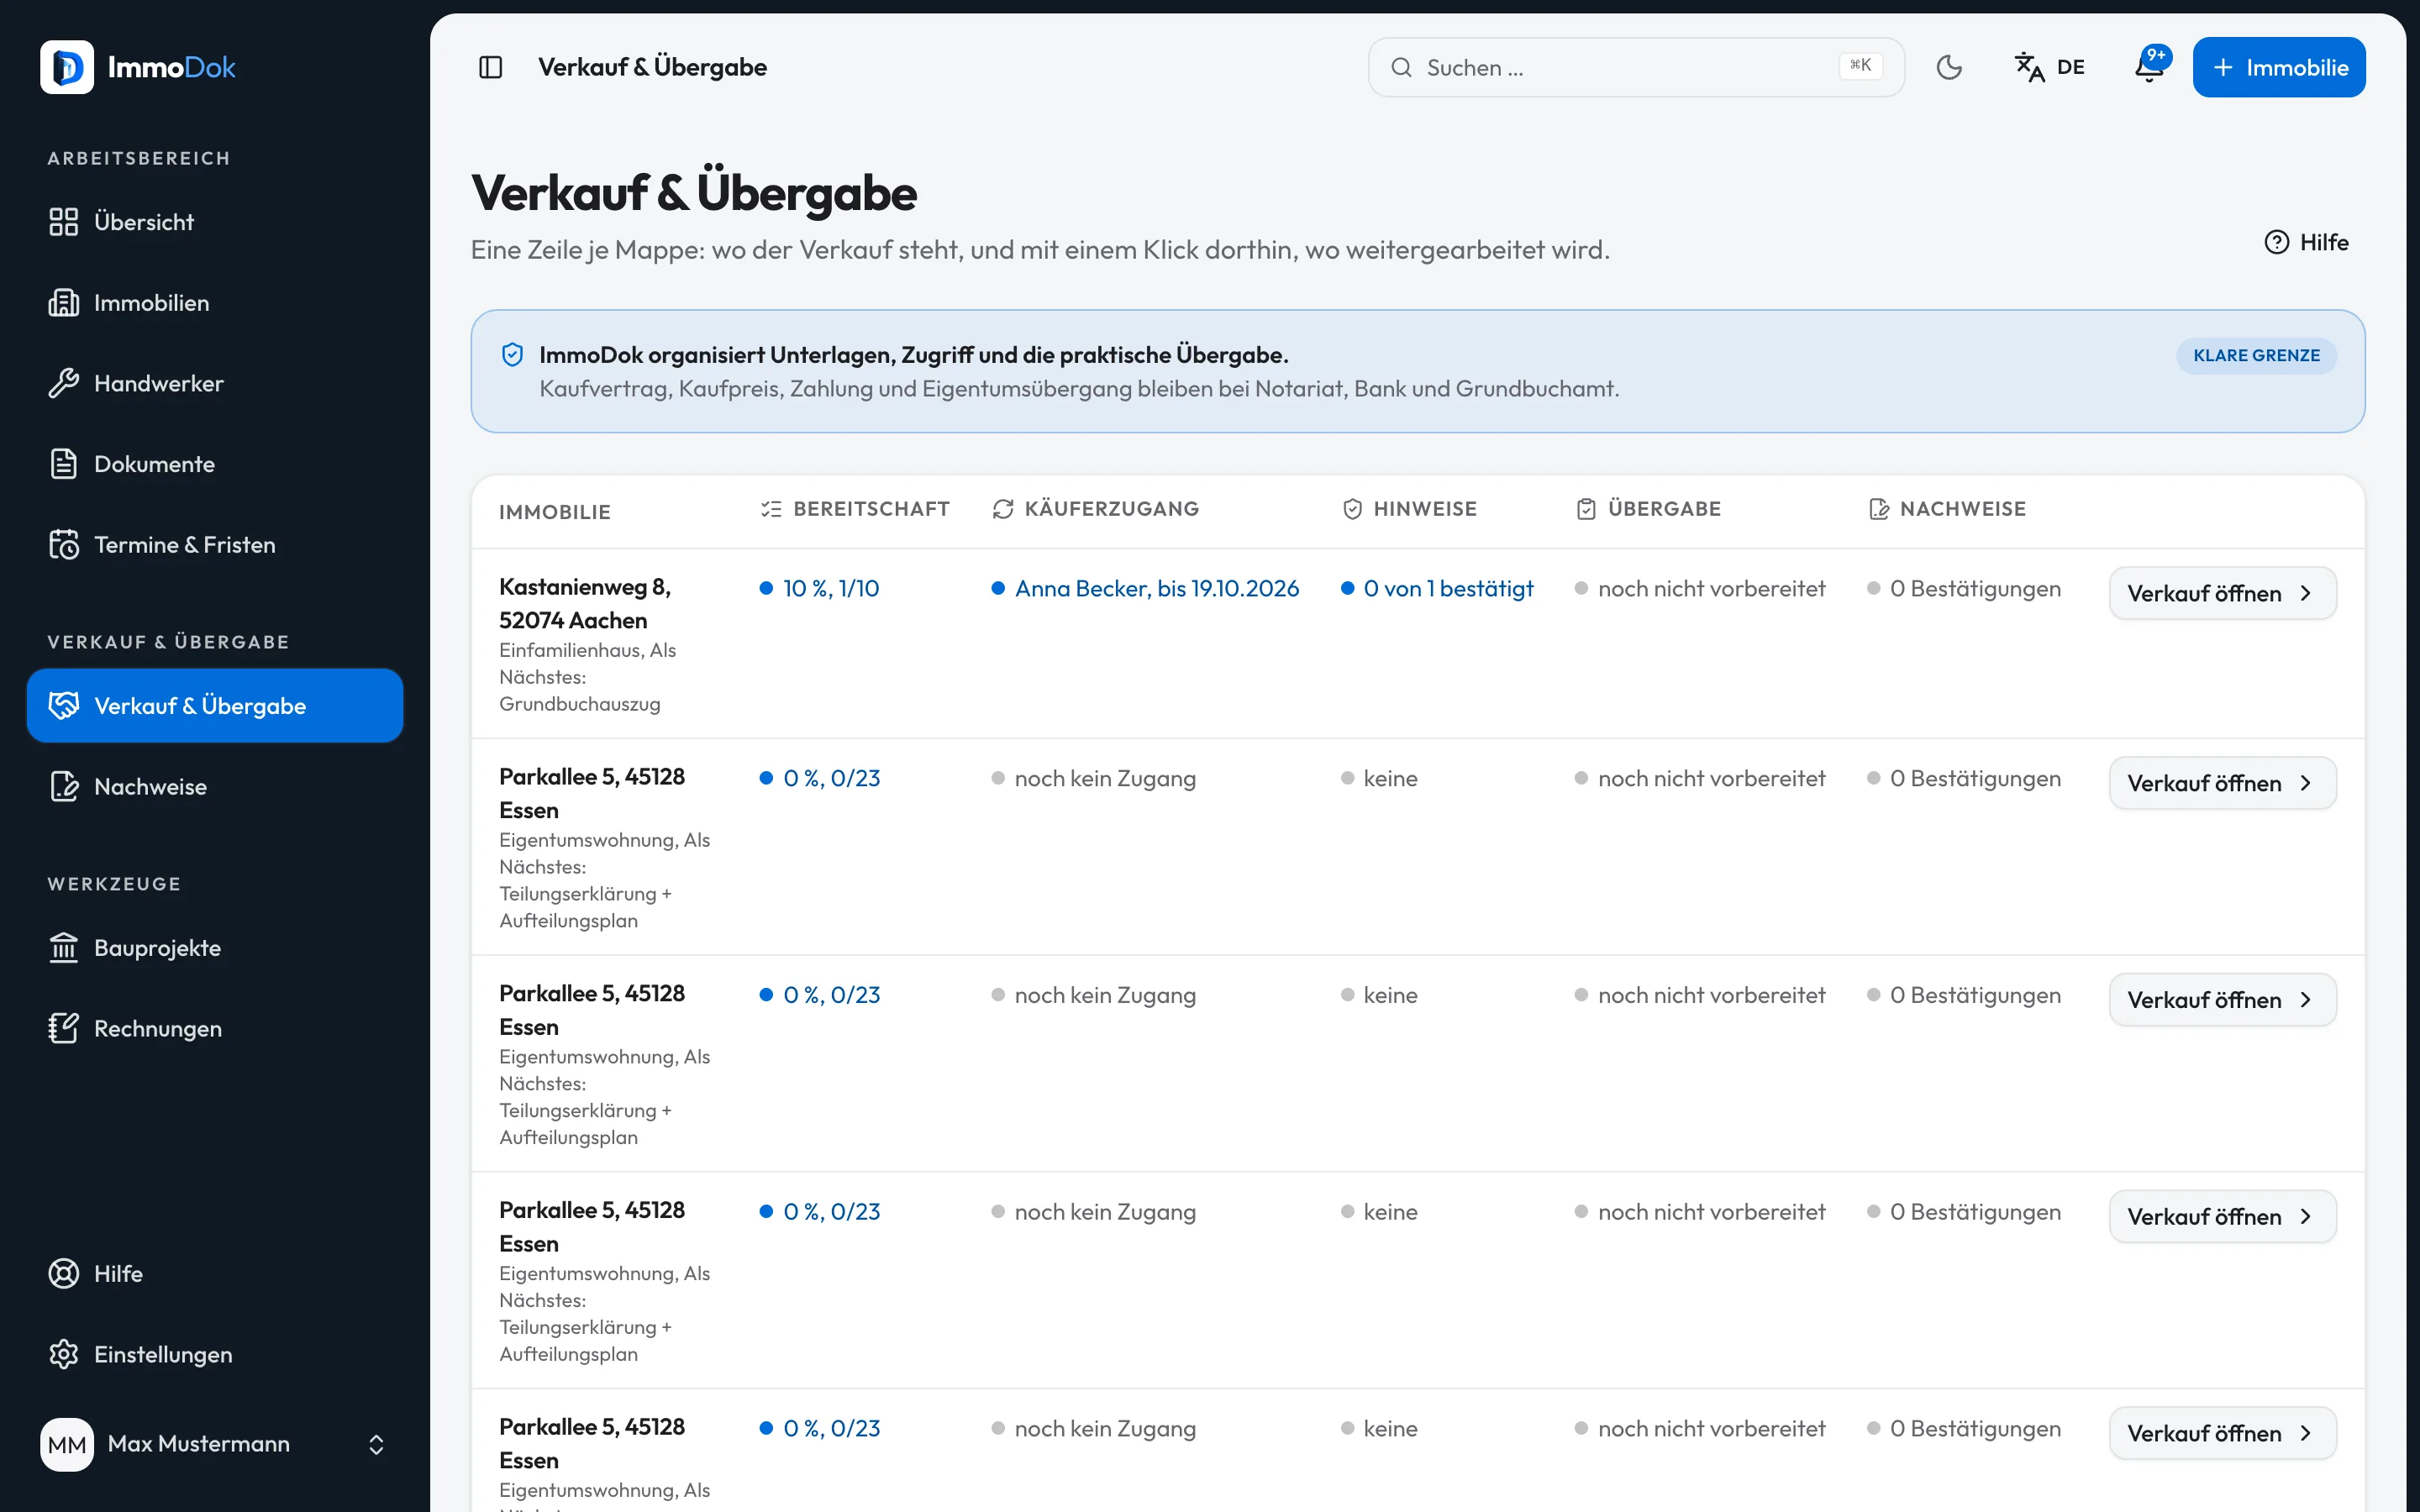This screenshot has width=2420, height=1512.
Task: Click the translate icon in the header
Action: [x=2029, y=67]
